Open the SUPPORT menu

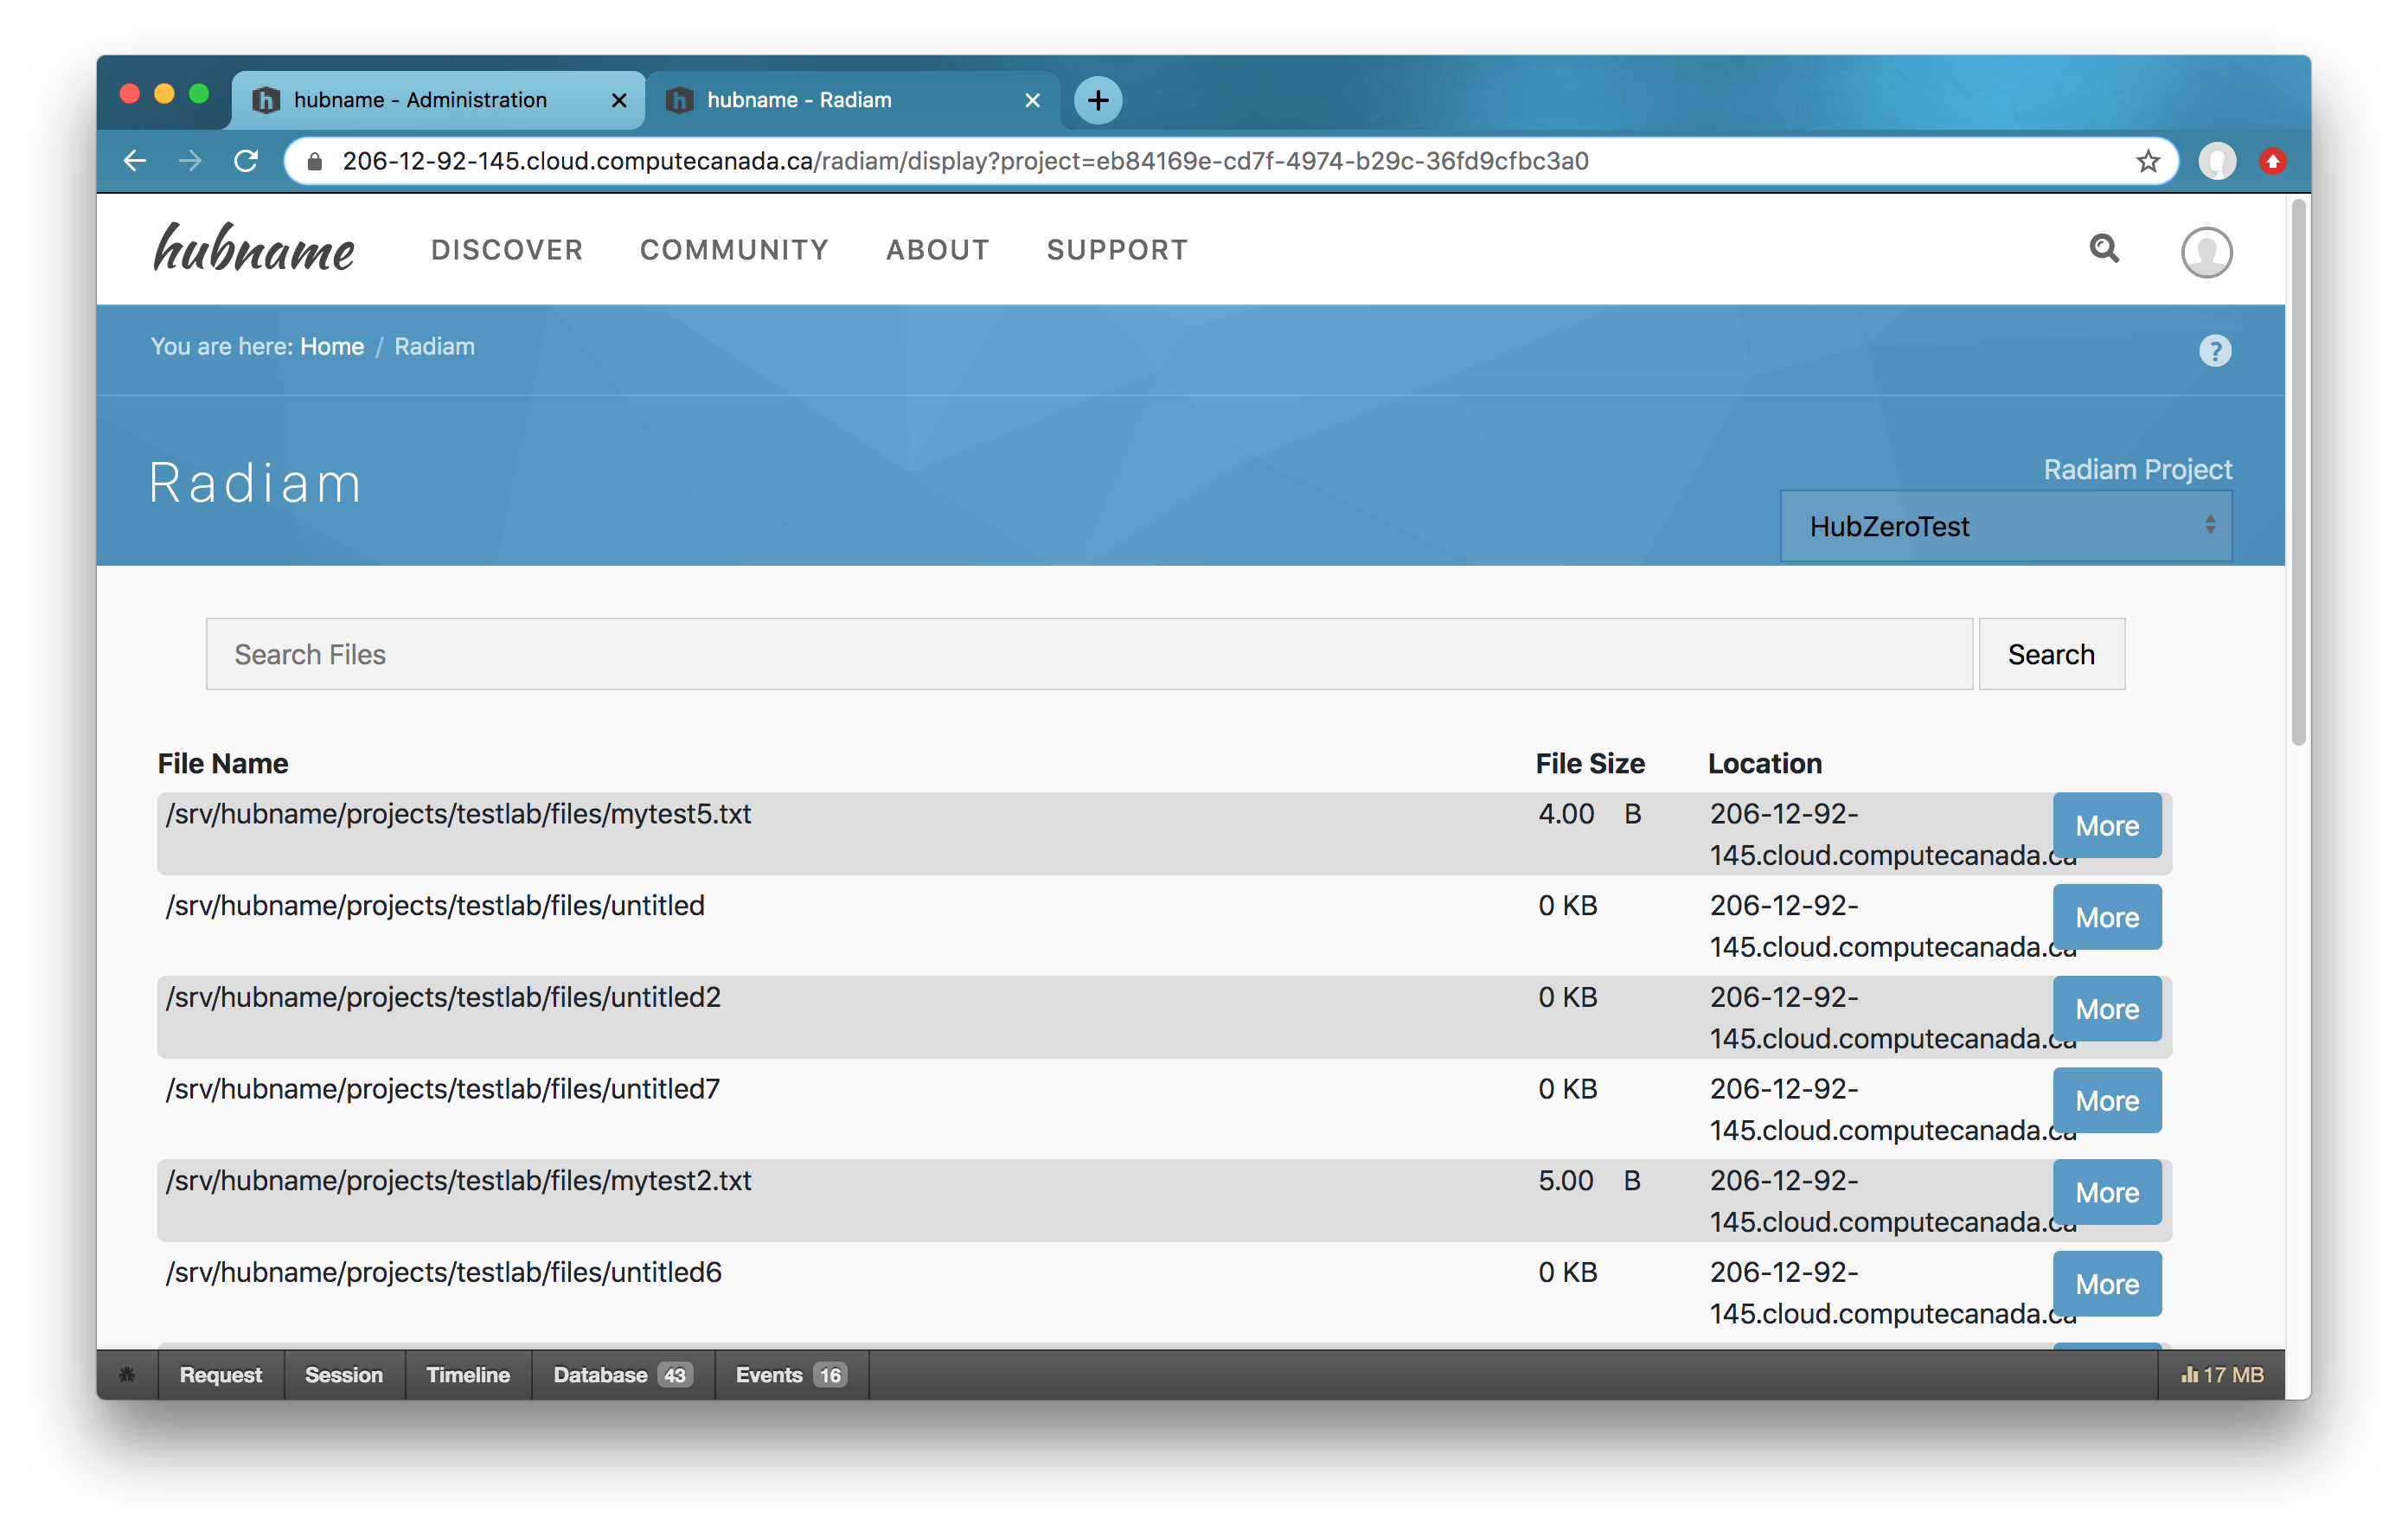pyautogui.click(x=1117, y=250)
